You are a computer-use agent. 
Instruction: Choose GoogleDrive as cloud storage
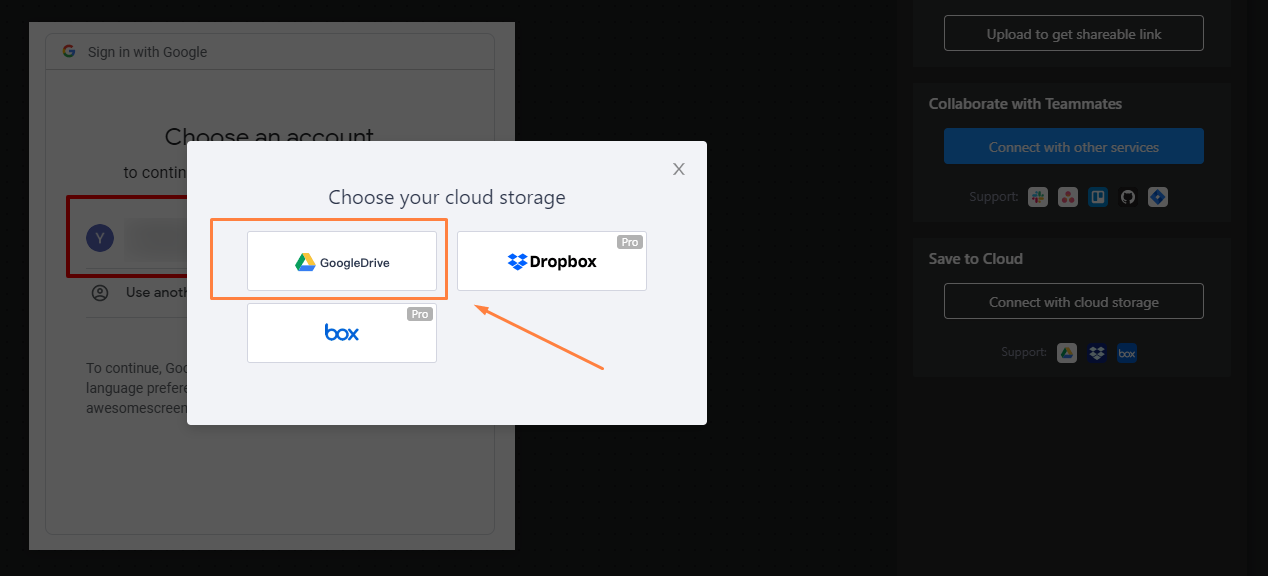coord(342,261)
